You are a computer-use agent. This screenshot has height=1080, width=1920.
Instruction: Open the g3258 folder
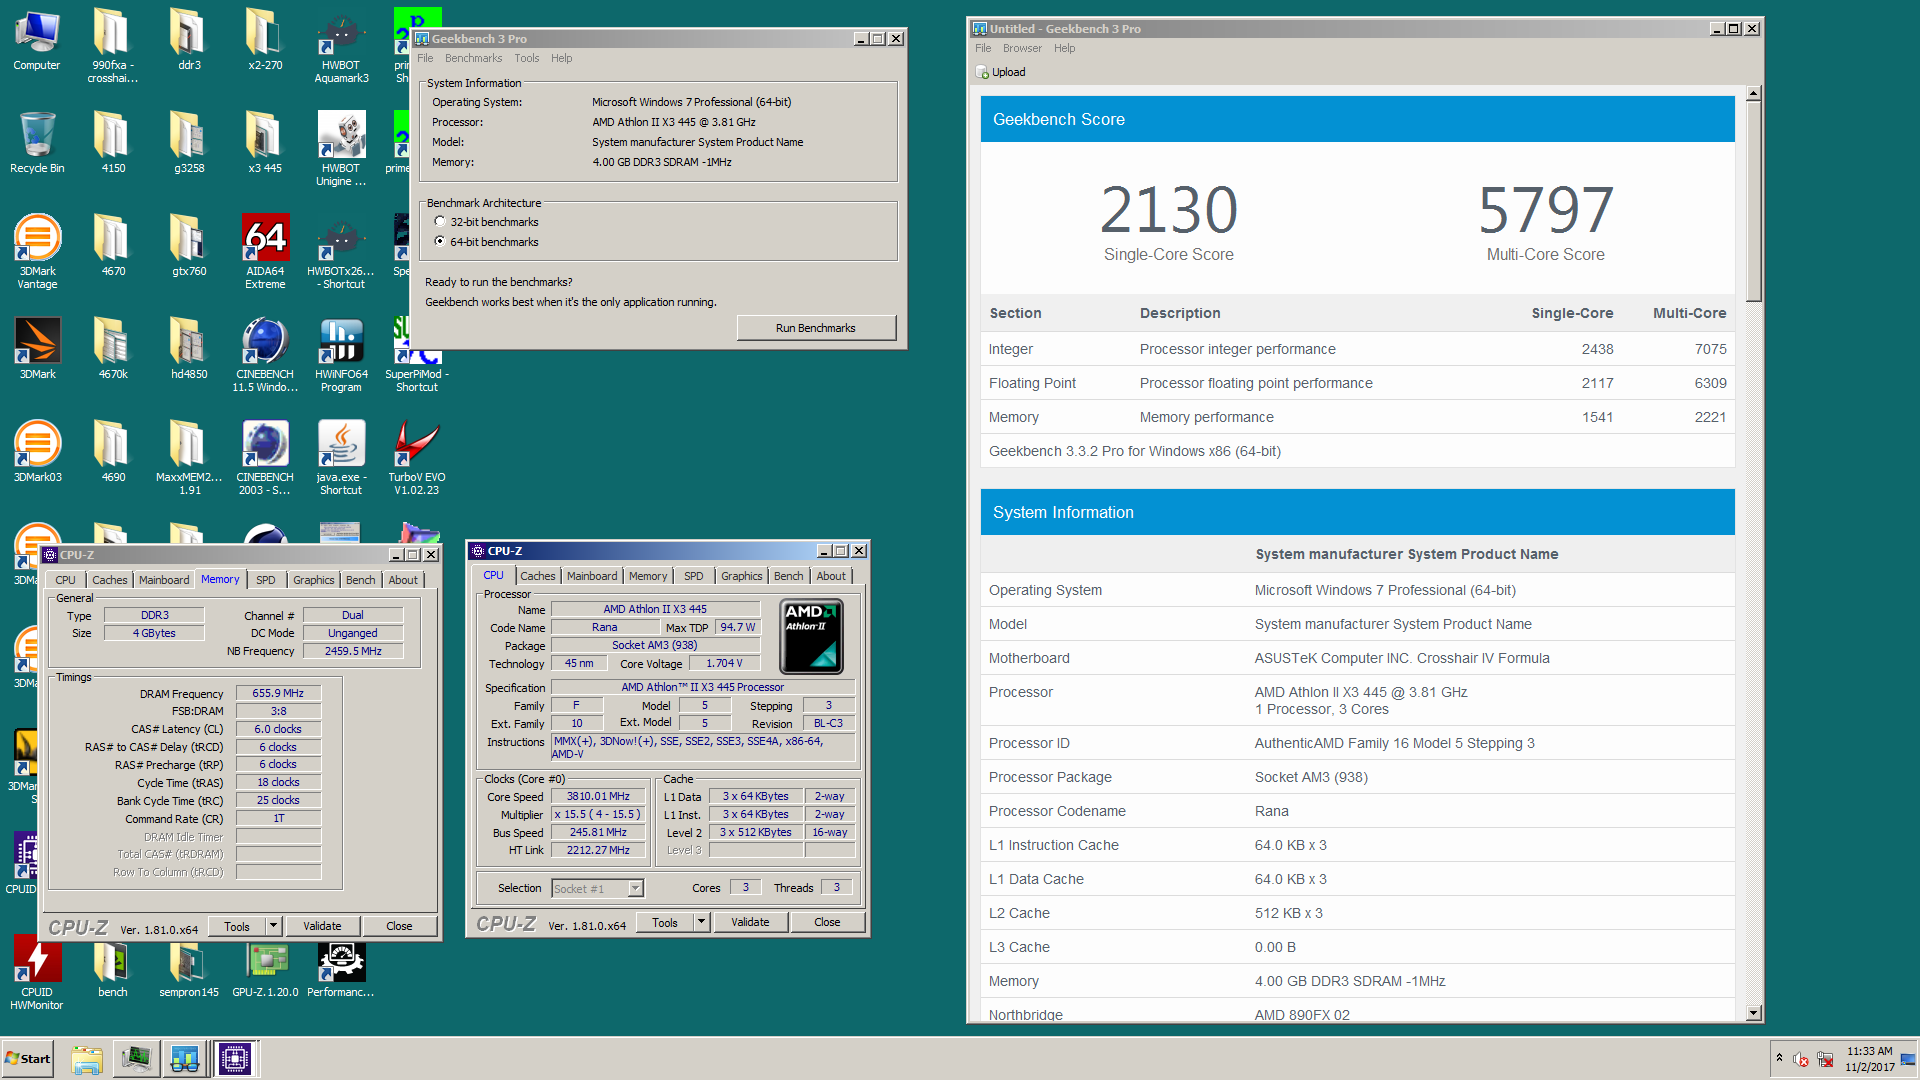point(189,143)
